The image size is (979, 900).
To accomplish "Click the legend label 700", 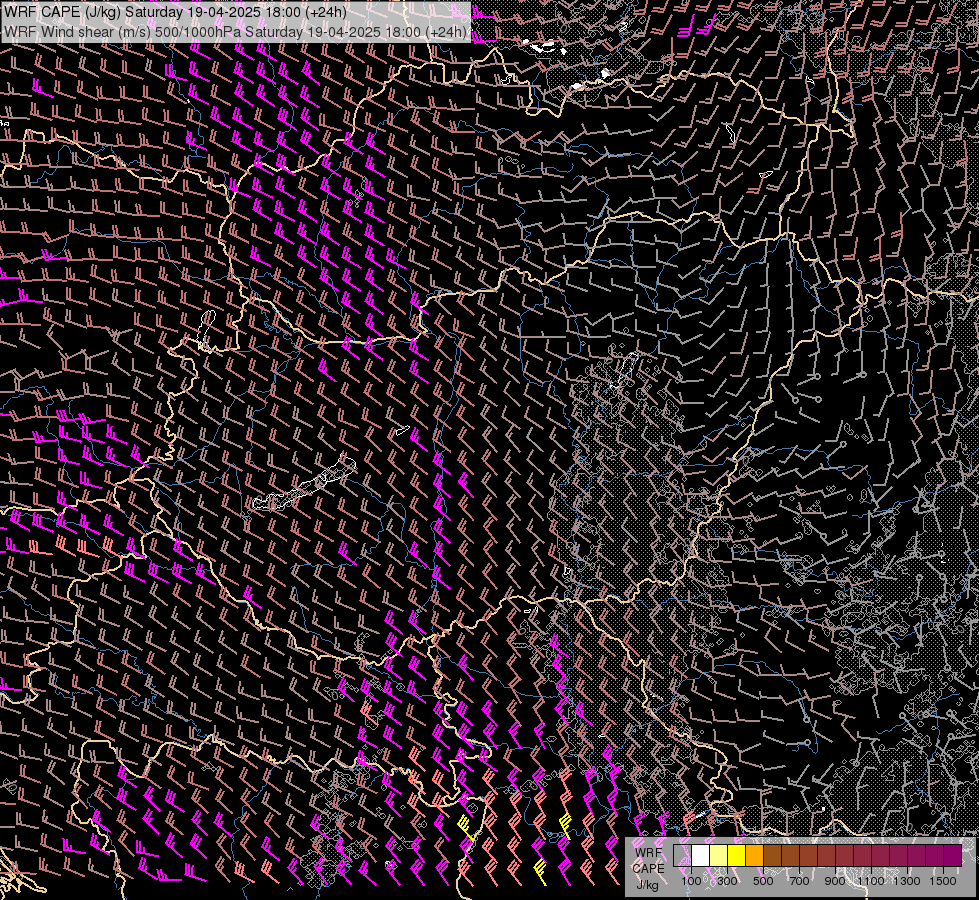I will pos(799,881).
